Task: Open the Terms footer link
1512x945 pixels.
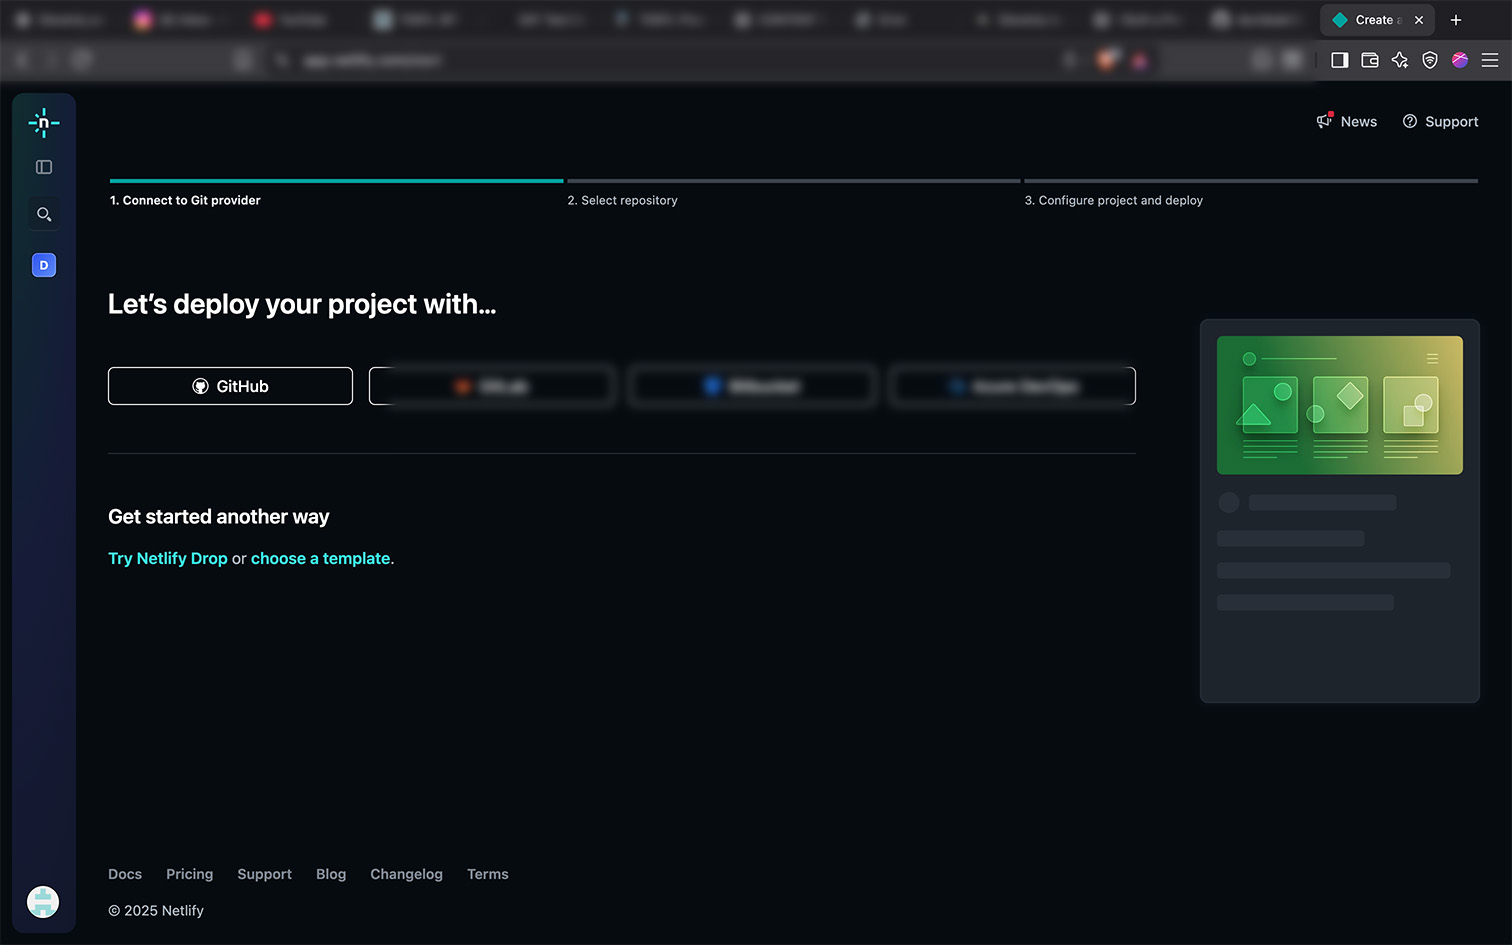Action: (488, 874)
